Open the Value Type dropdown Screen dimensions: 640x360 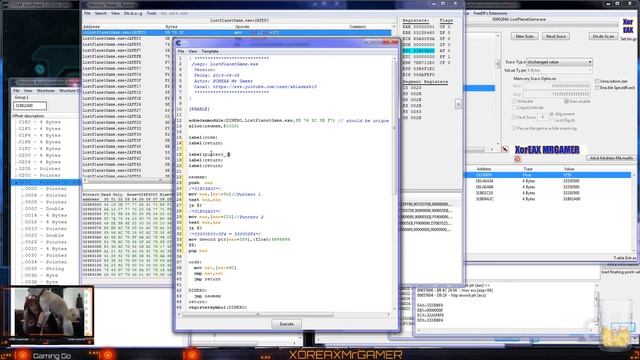click(x=559, y=70)
